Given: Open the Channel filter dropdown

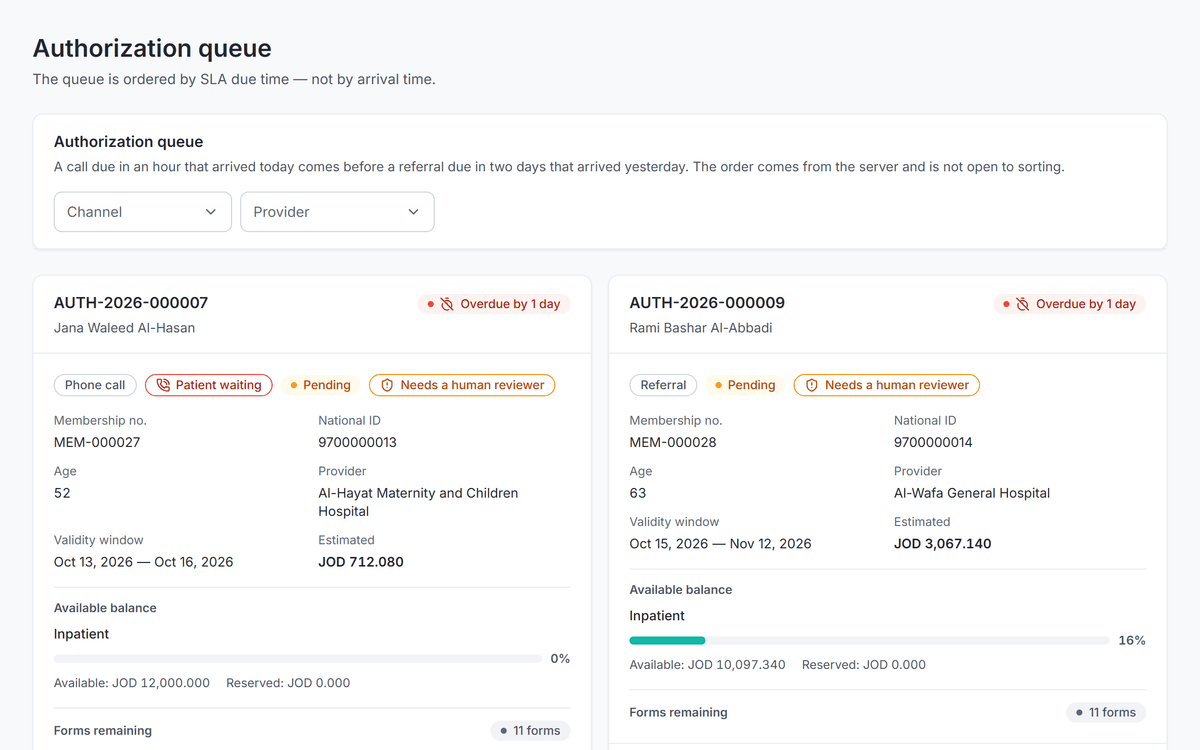Looking at the screenshot, I should 143,212.
